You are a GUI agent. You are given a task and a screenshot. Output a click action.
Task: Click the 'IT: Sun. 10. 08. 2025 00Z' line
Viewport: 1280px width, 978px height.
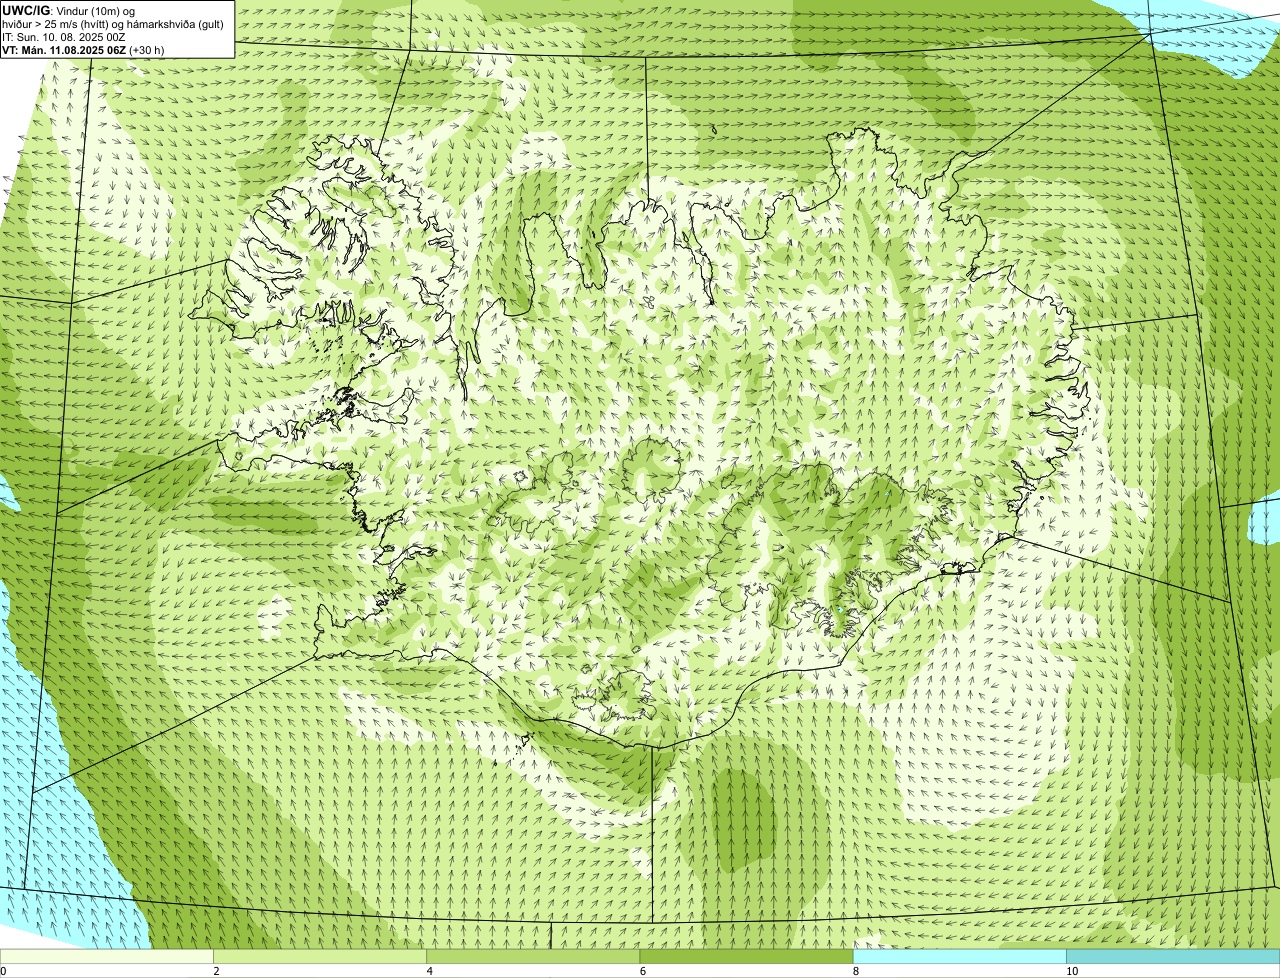click(x=64, y=37)
